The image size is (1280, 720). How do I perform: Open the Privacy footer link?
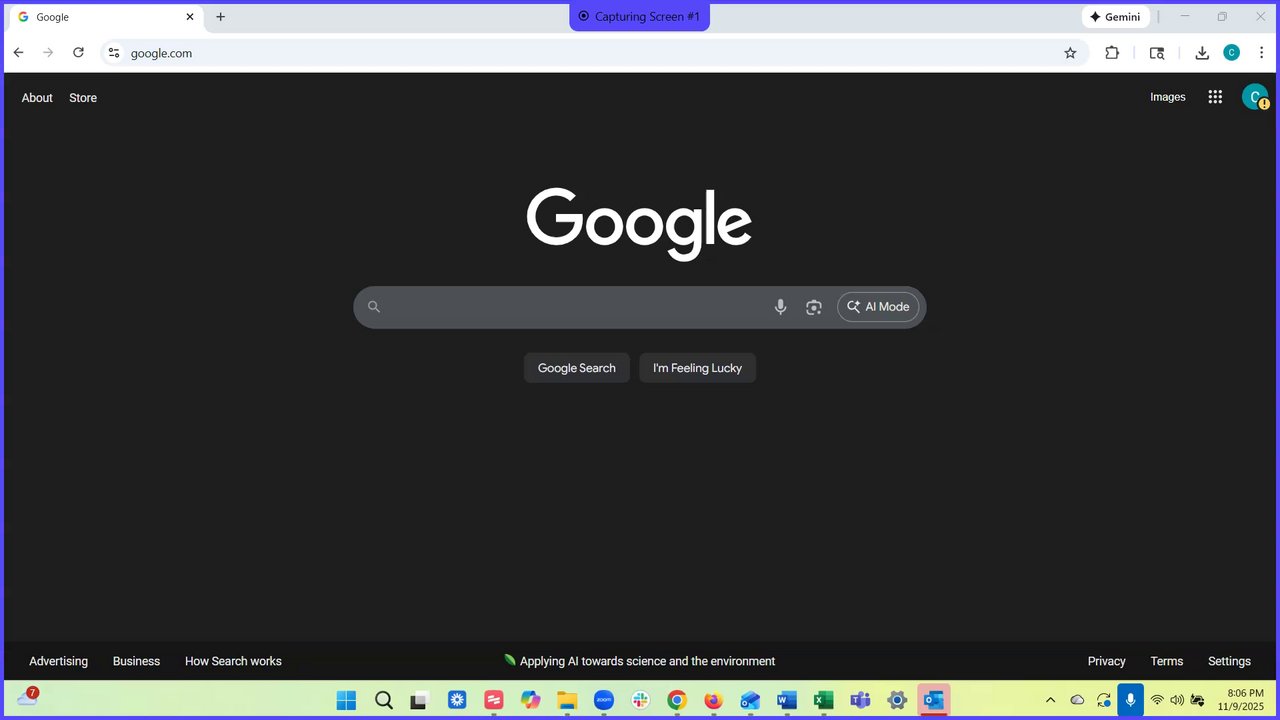pyautogui.click(x=1106, y=661)
